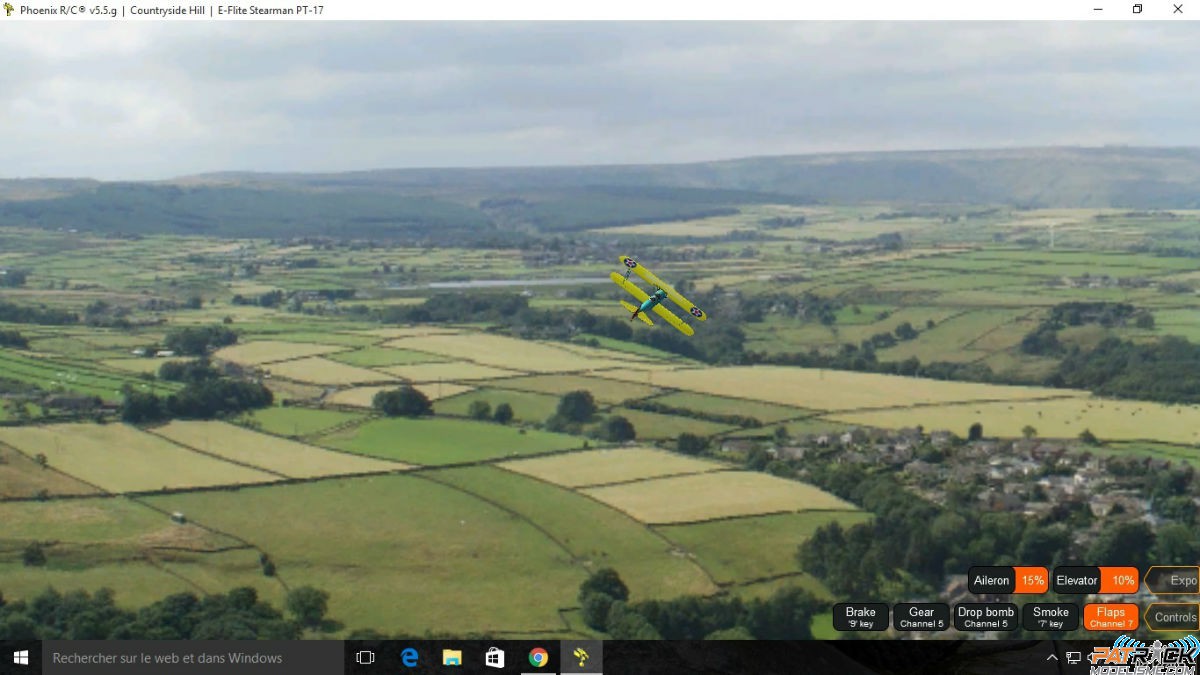Open File Explorer from the taskbar
This screenshot has height=675, width=1200.
point(452,657)
